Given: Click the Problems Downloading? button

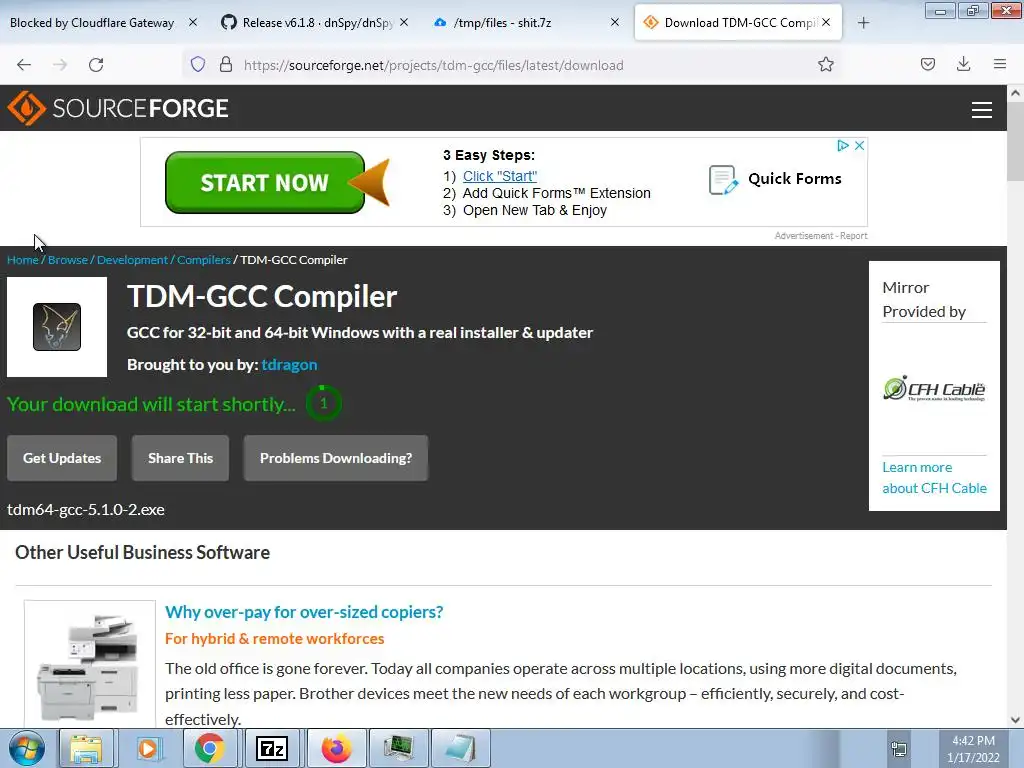Looking at the screenshot, I should click(336, 458).
